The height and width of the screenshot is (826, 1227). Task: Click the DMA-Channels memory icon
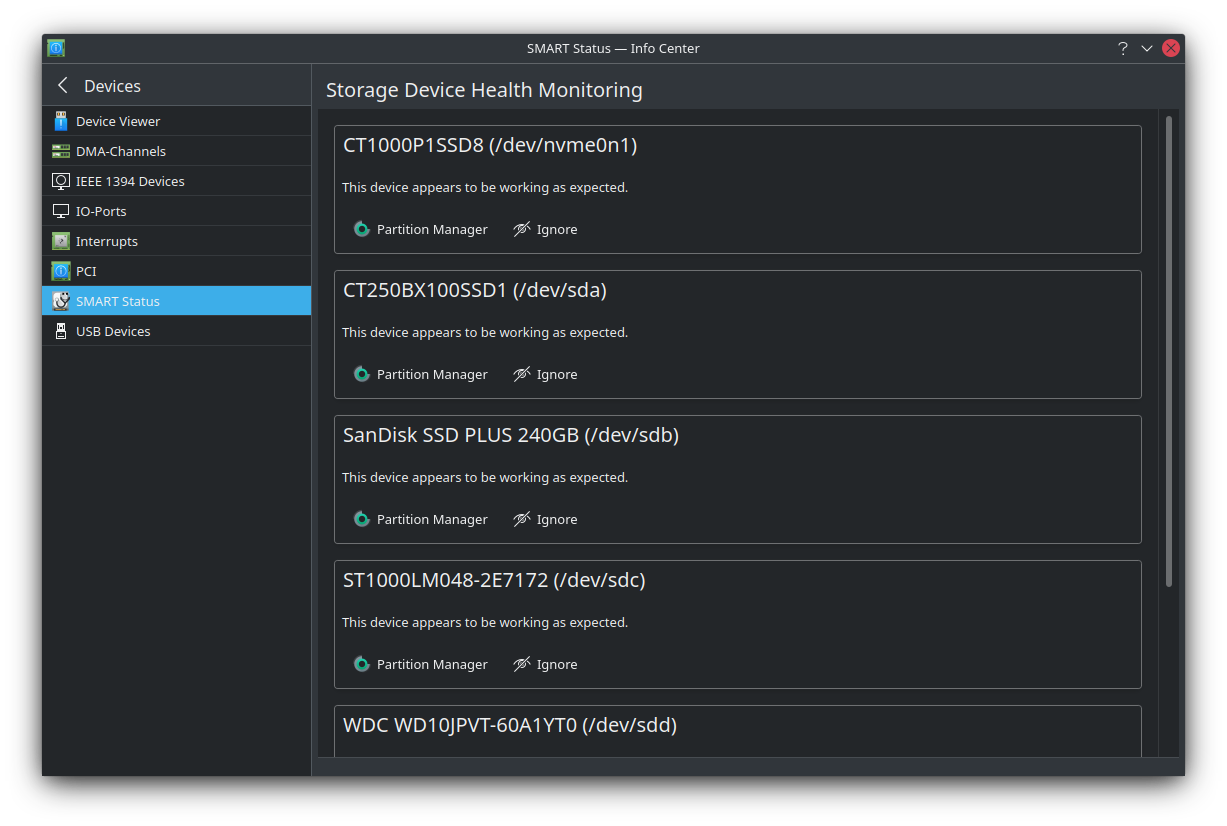61,151
